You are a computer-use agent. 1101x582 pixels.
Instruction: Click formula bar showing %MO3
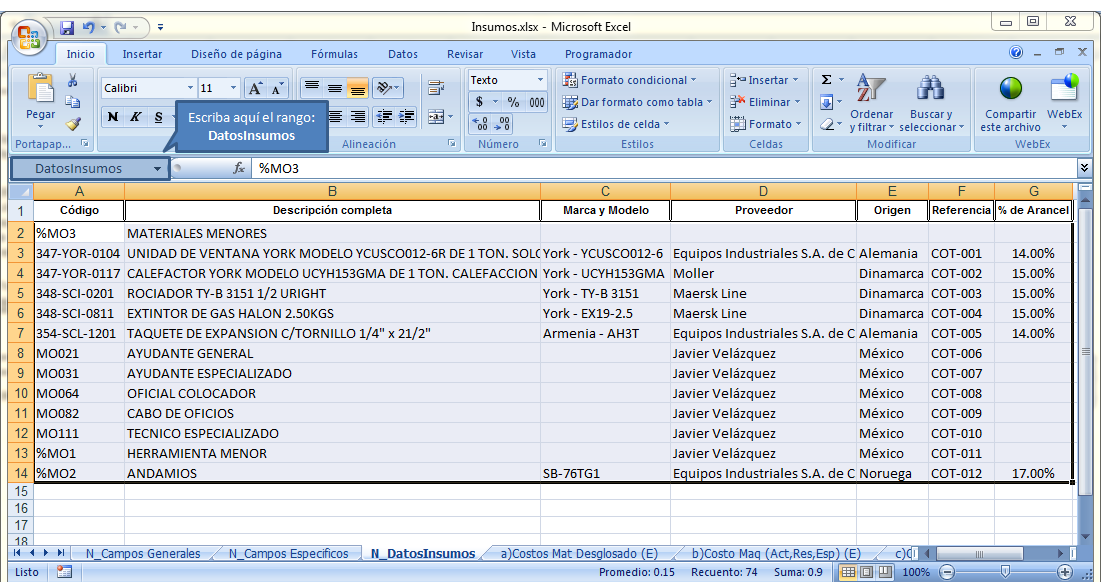coord(664,168)
